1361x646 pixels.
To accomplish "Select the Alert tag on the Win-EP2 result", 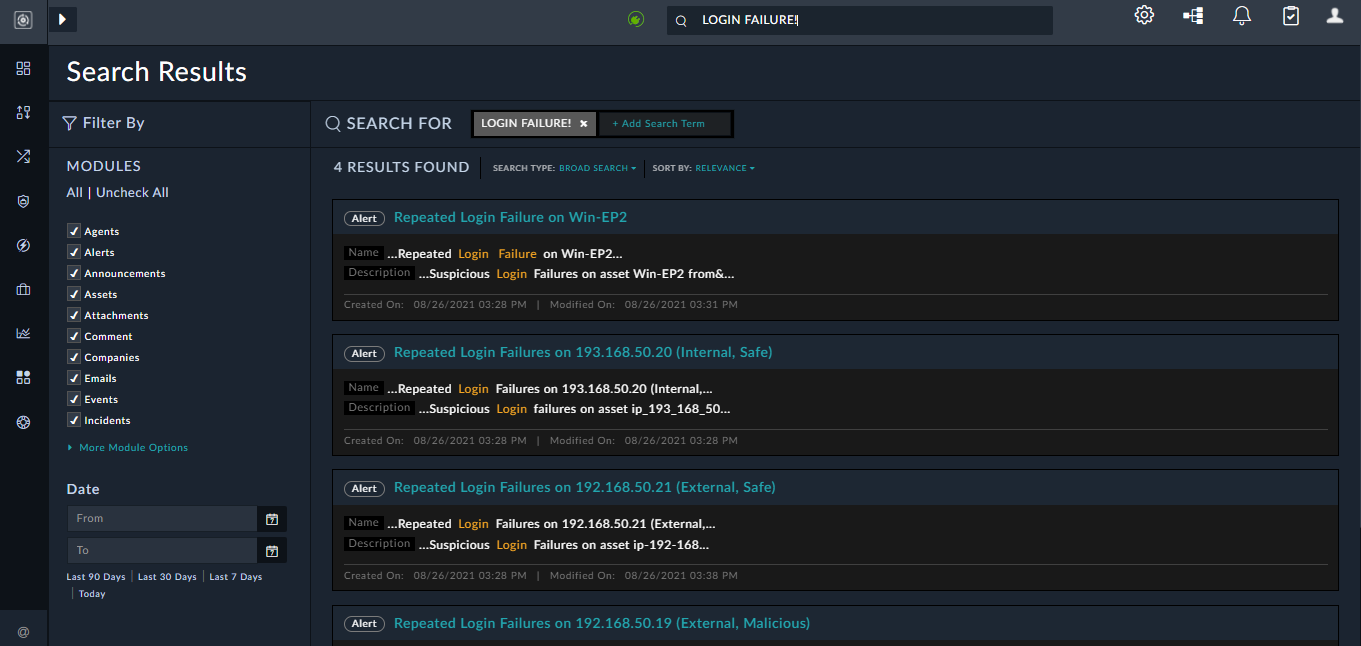I will 364,217.
